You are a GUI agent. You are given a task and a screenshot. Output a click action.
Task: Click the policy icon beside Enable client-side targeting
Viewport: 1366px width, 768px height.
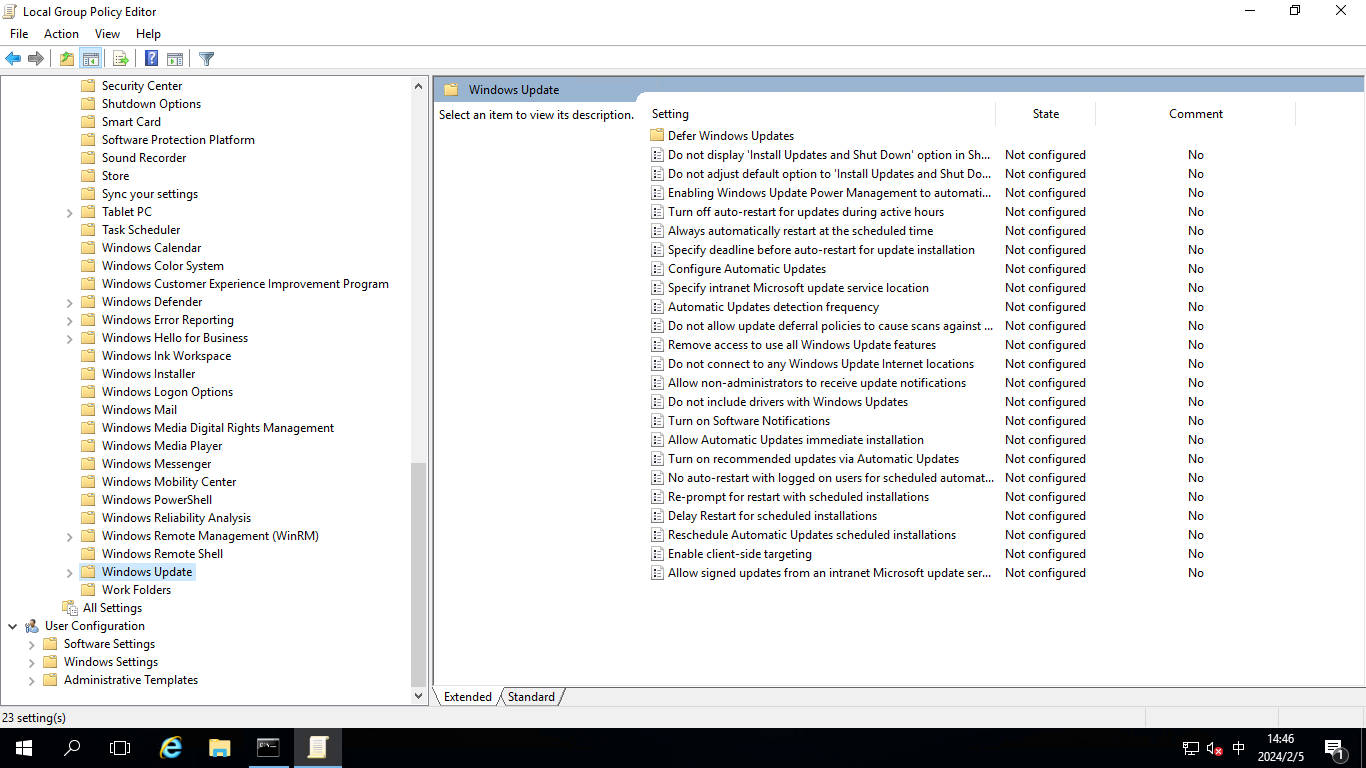657,554
